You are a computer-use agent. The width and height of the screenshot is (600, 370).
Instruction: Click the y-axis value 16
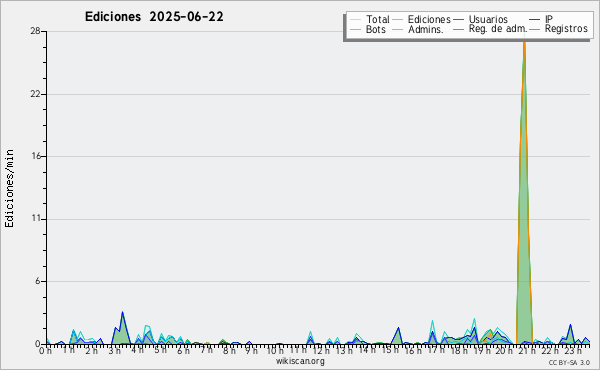point(36,156)
